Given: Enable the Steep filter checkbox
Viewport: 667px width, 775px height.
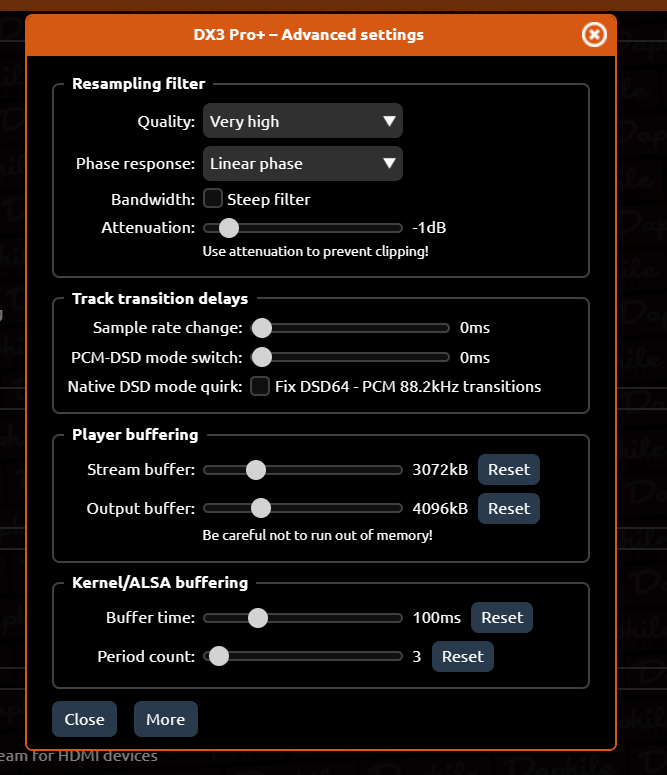Looking at the screenshot, I should 213,199.
